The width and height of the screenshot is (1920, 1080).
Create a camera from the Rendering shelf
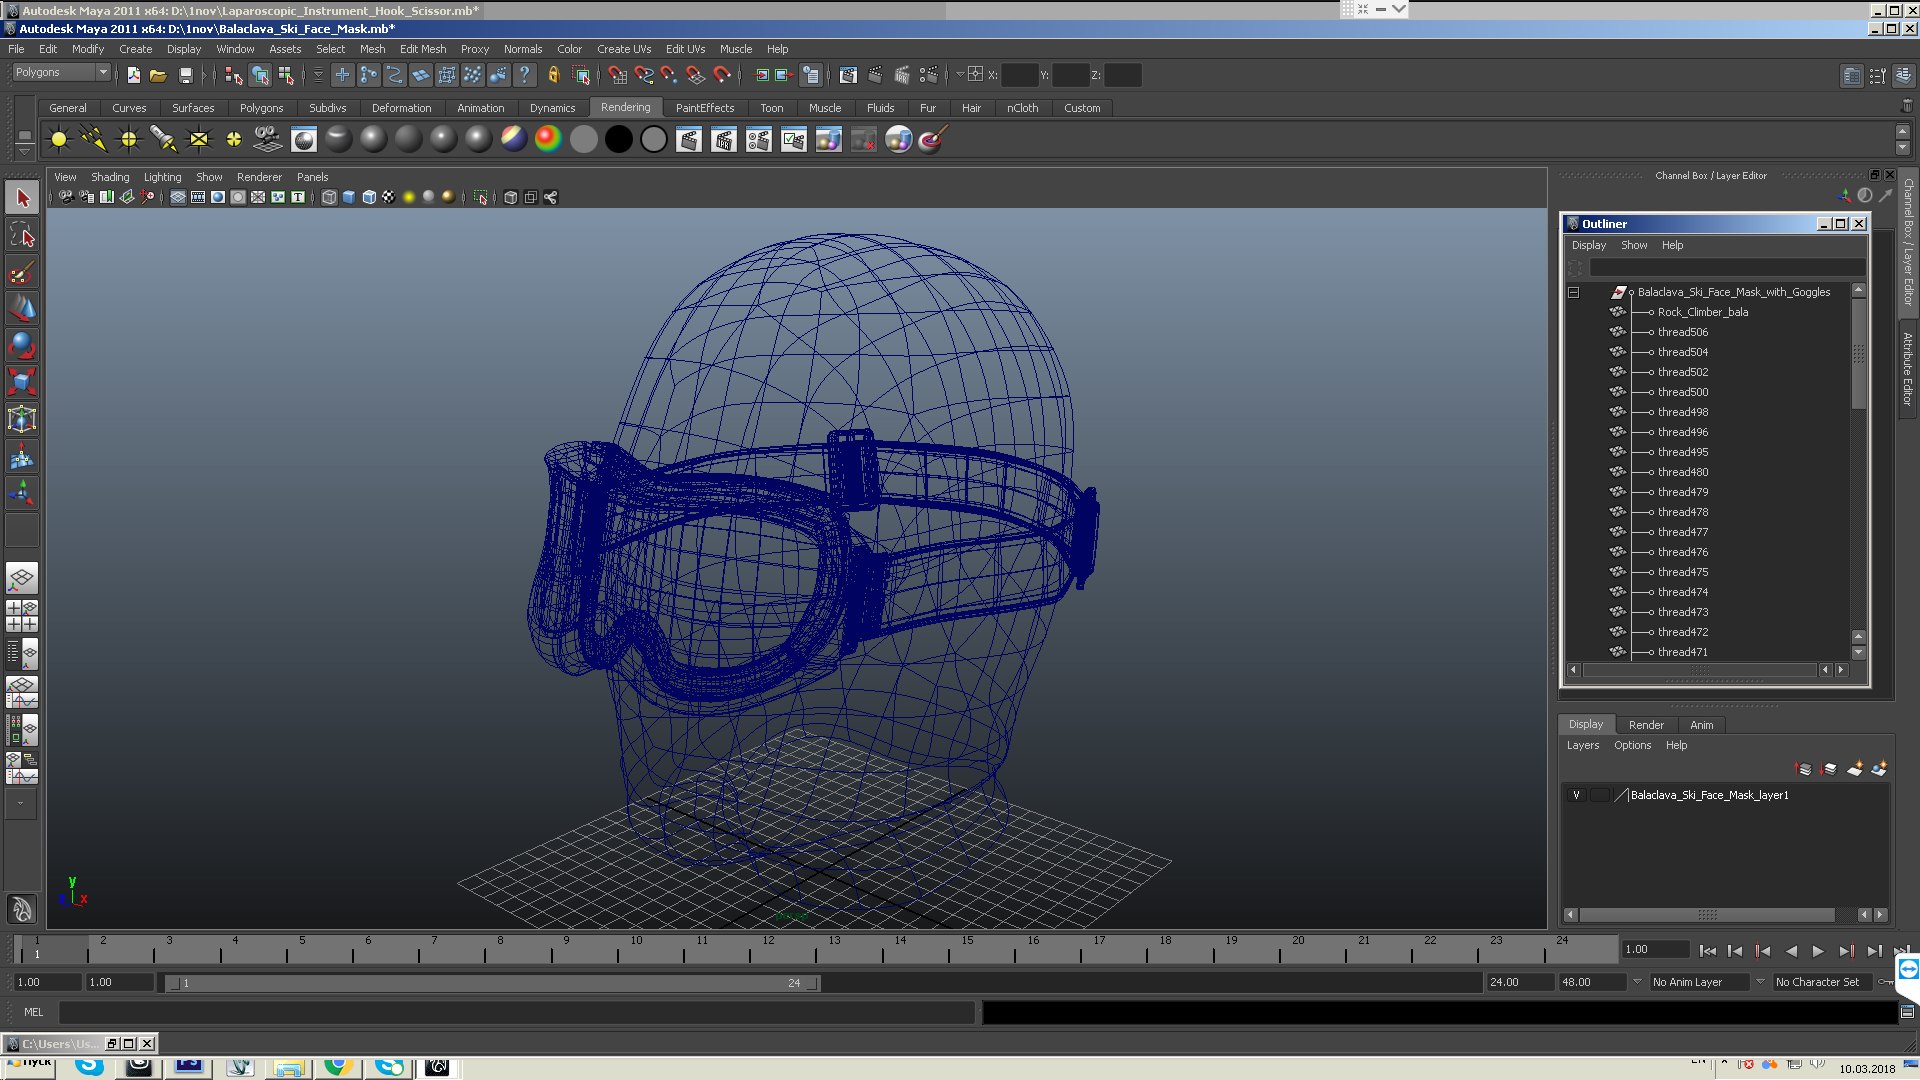click(x=268, y=140)
